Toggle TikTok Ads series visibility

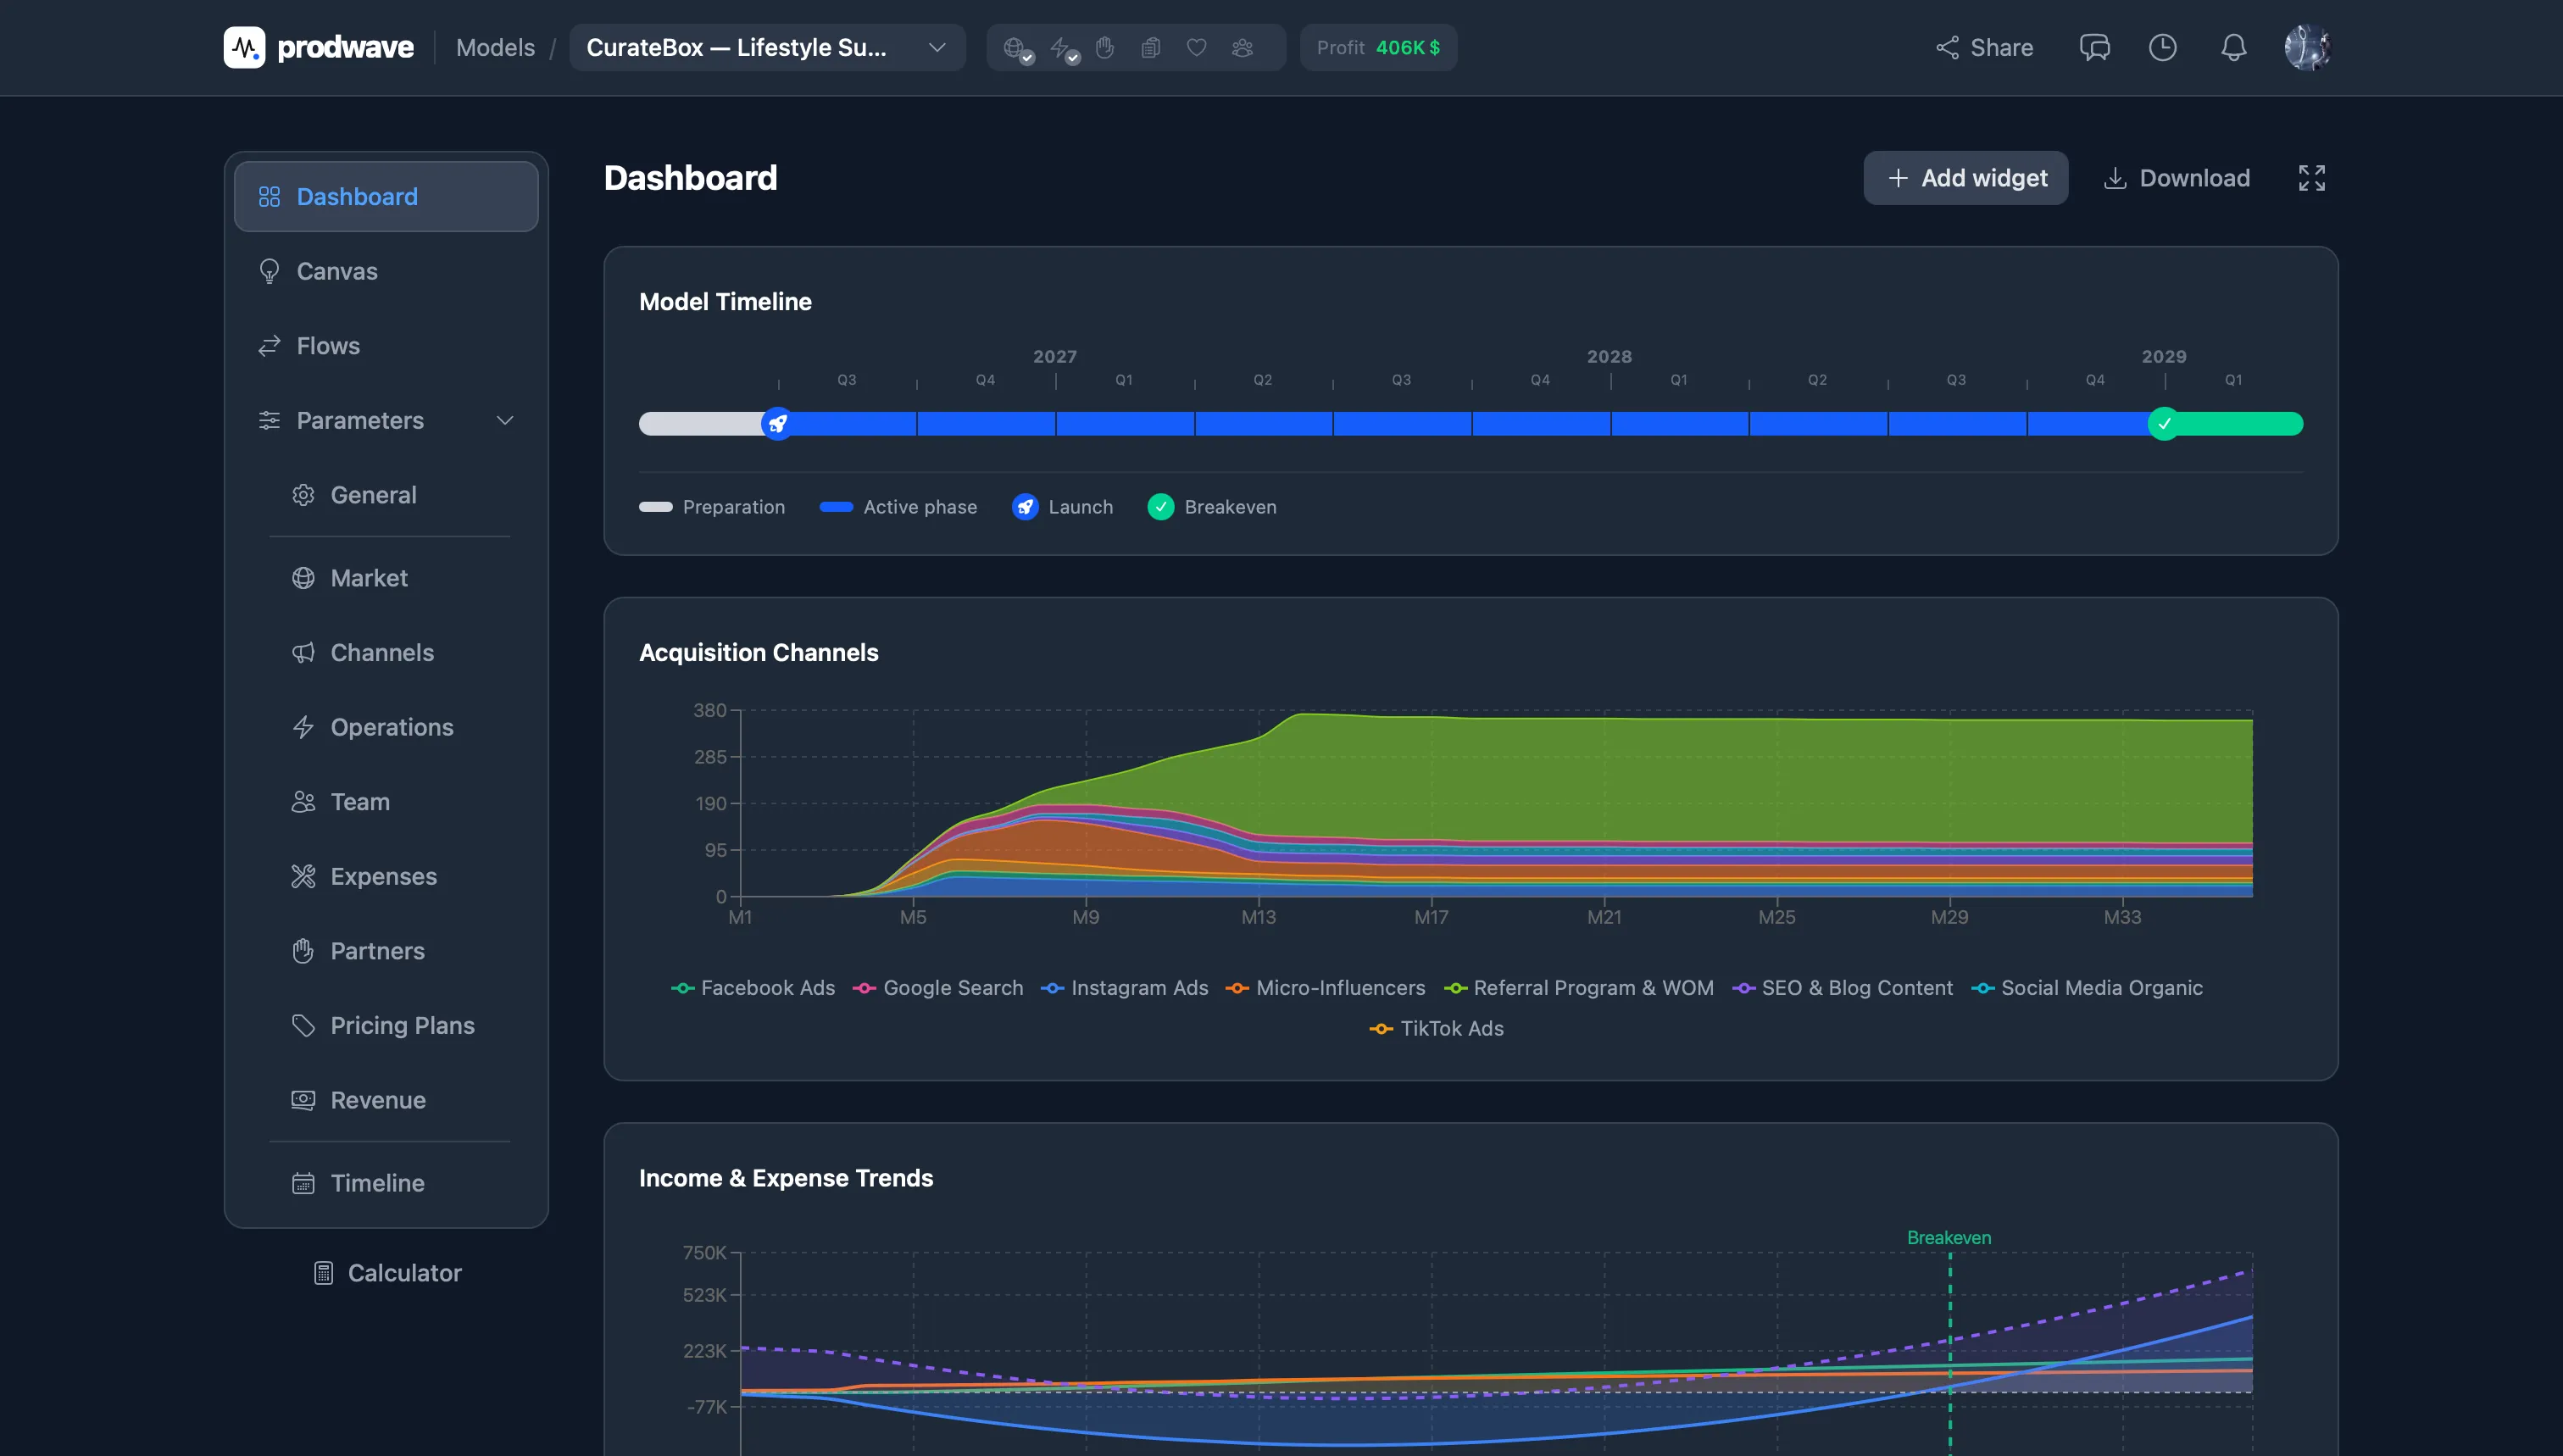1437,1028
